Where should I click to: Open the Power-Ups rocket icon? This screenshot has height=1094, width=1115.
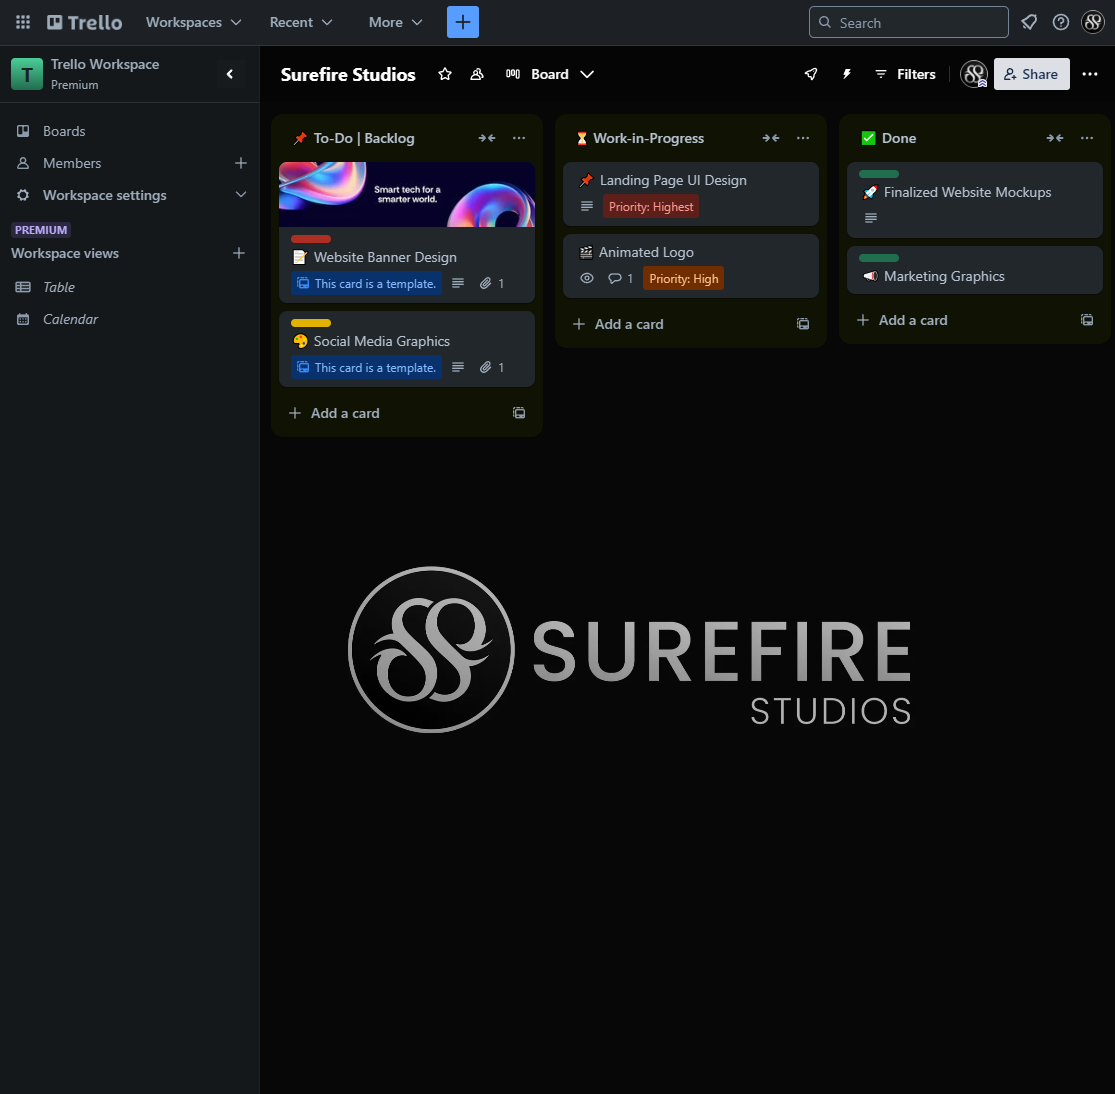pos(811,74)
